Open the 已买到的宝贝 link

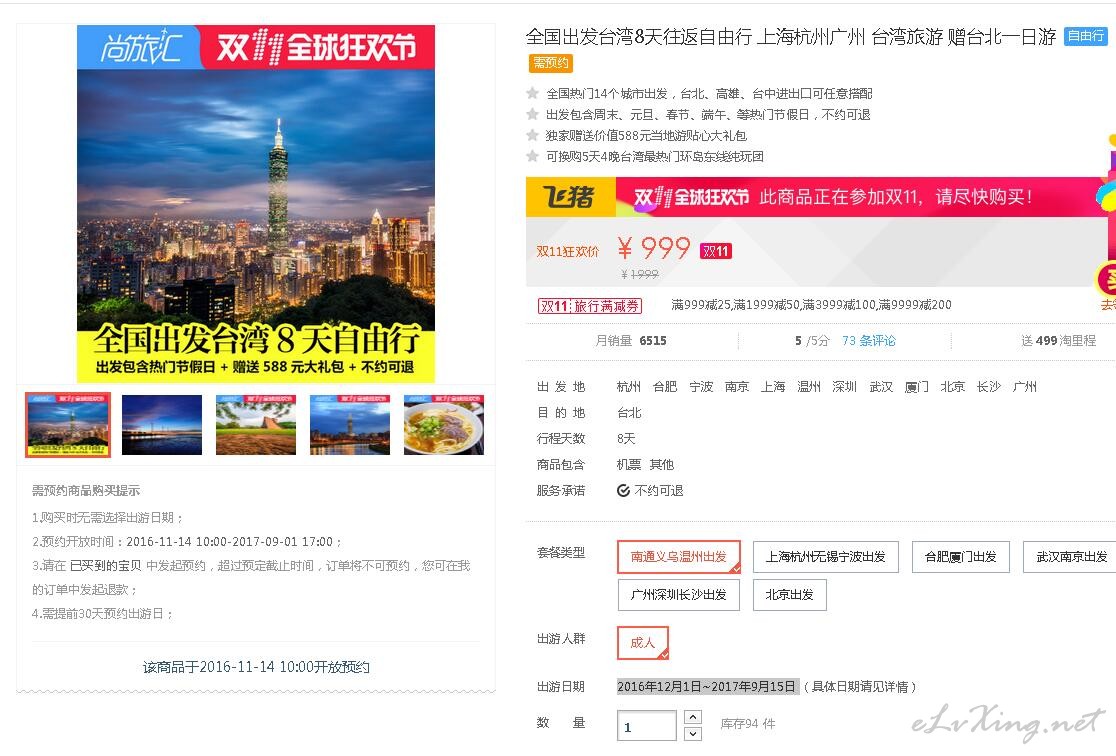pos(105,565)
